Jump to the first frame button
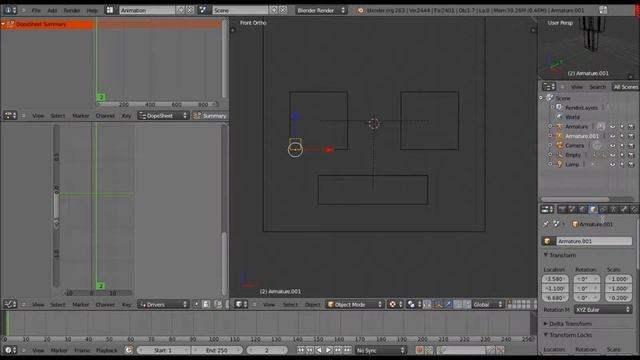640x360 pixels. click(x=301, y=350)
